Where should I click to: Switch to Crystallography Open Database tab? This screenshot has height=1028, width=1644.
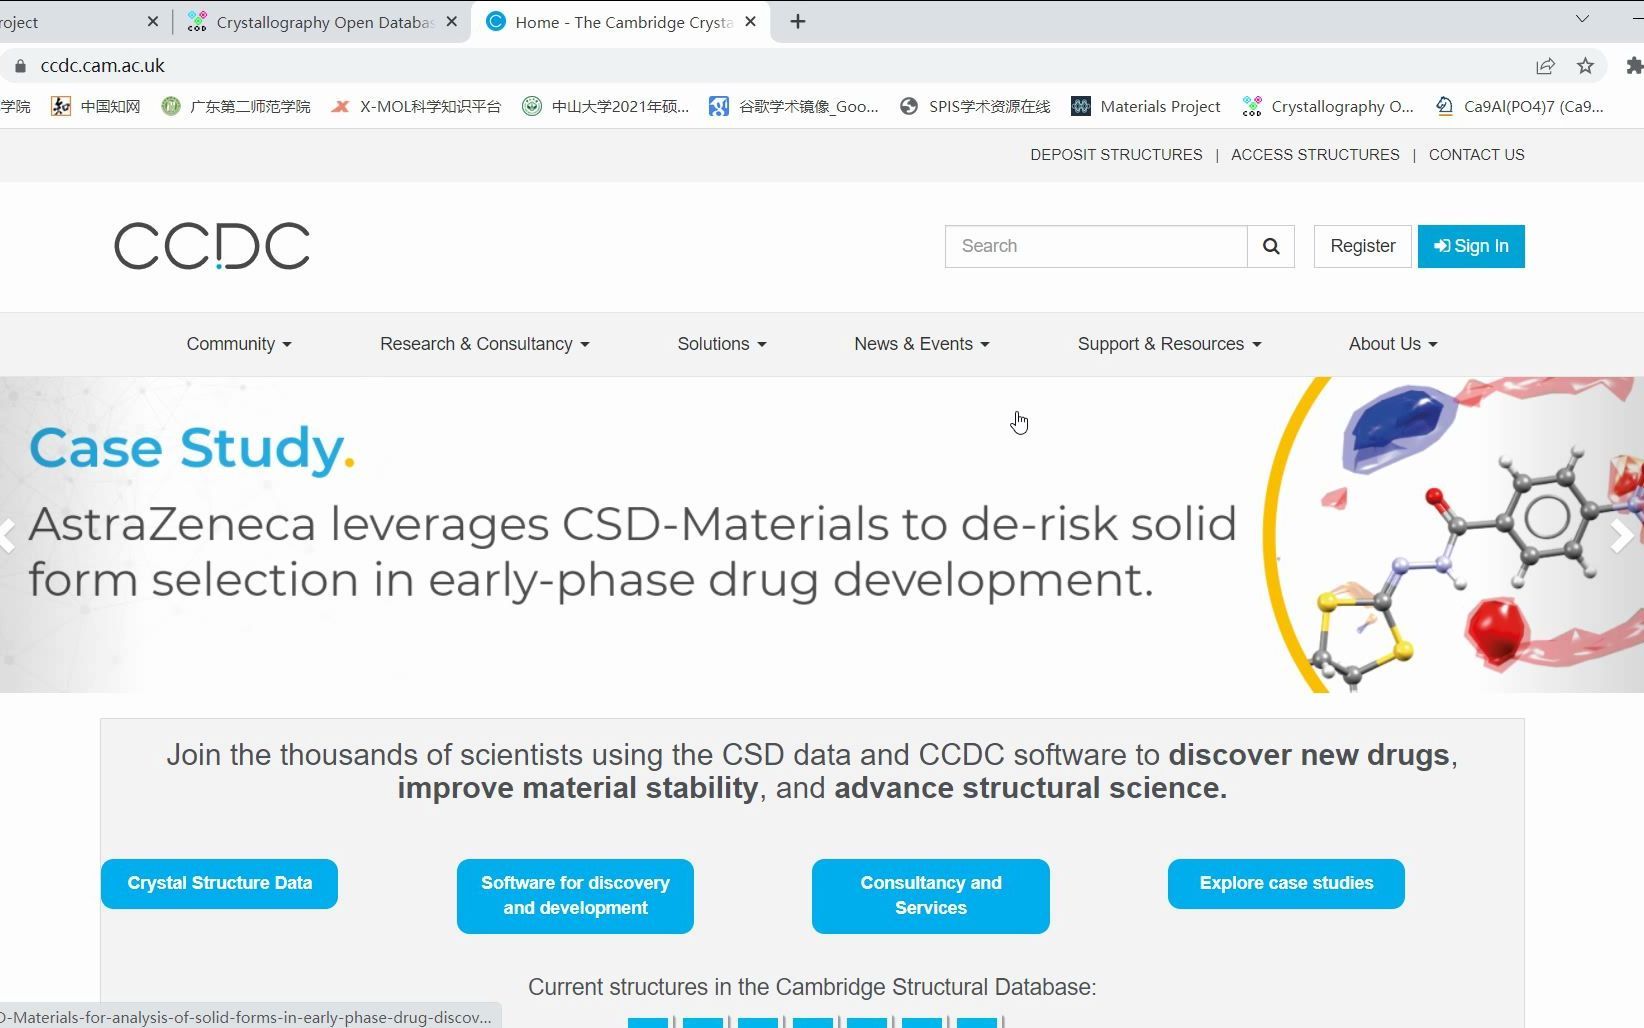(323, 22)
